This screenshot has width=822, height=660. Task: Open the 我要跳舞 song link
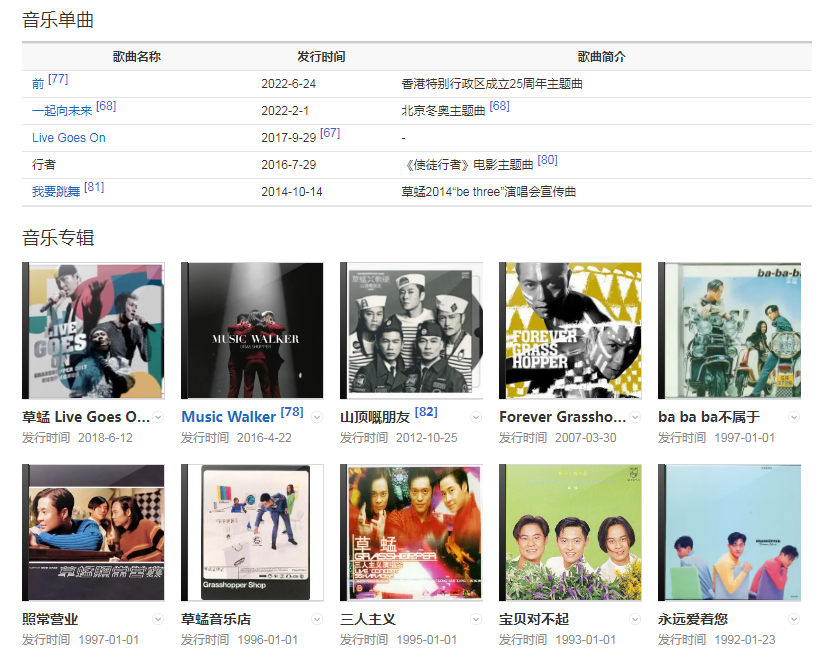pos(56,192)
